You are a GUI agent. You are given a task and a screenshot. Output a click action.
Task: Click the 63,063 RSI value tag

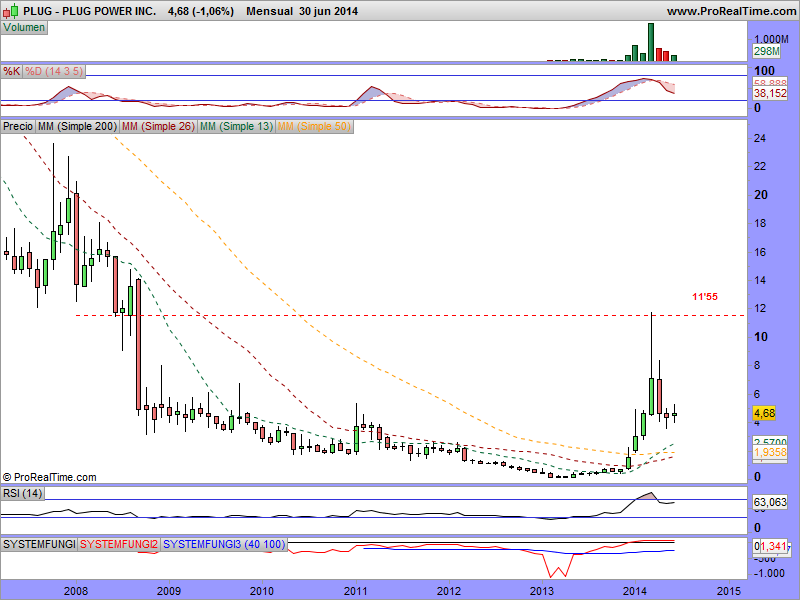[770, 502]
